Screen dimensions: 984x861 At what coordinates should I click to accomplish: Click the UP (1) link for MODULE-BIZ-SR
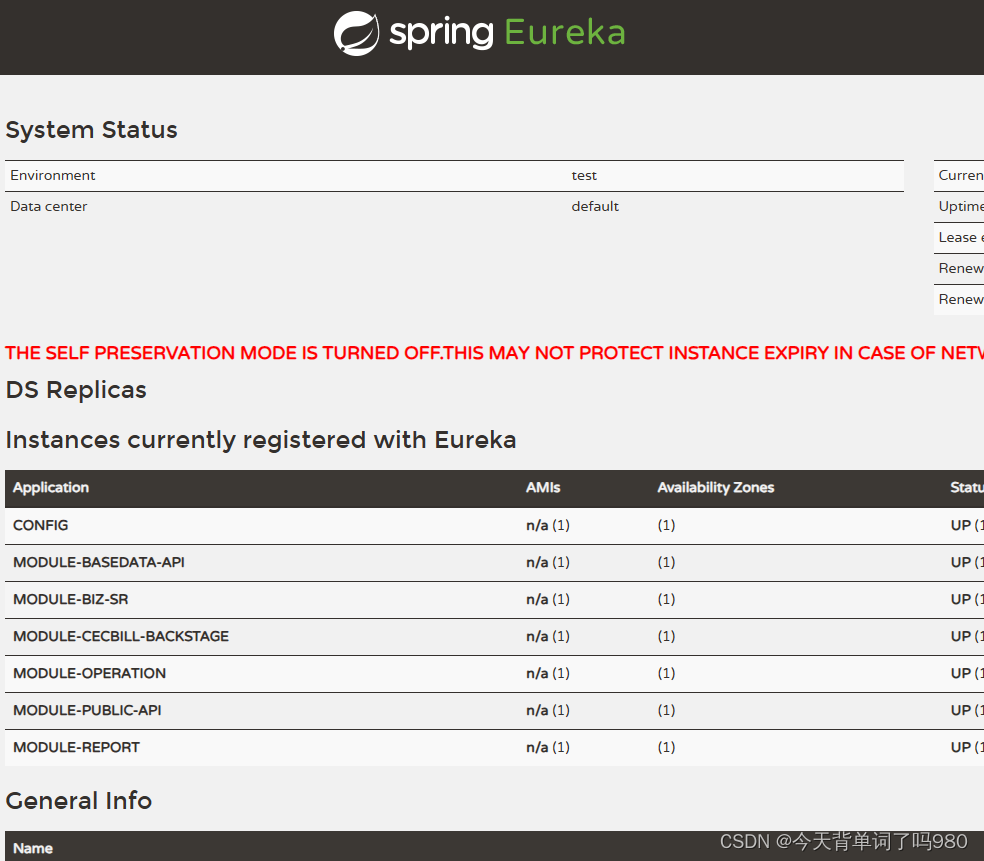964,599
